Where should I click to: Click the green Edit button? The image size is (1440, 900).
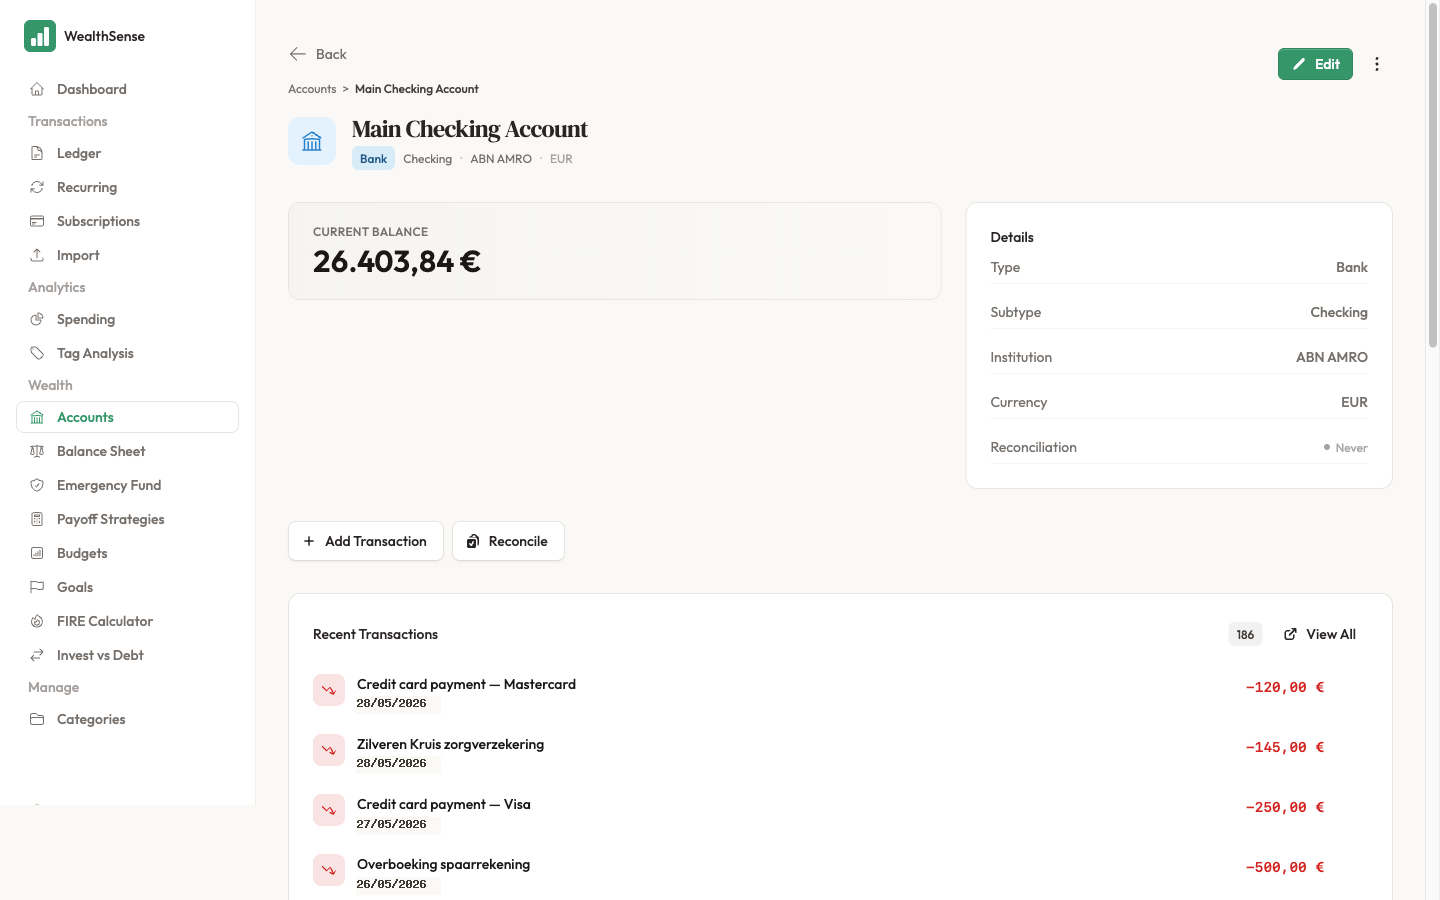(1315, 64)
